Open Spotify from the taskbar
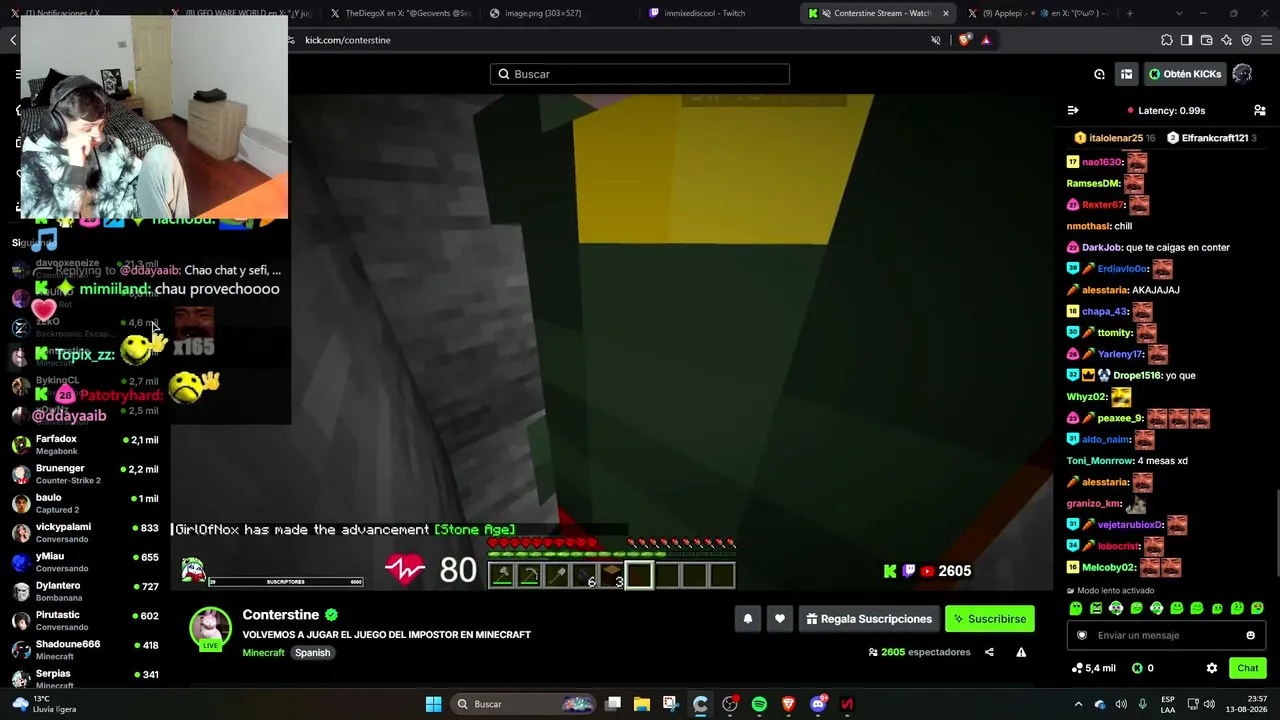 click(759, 704)
